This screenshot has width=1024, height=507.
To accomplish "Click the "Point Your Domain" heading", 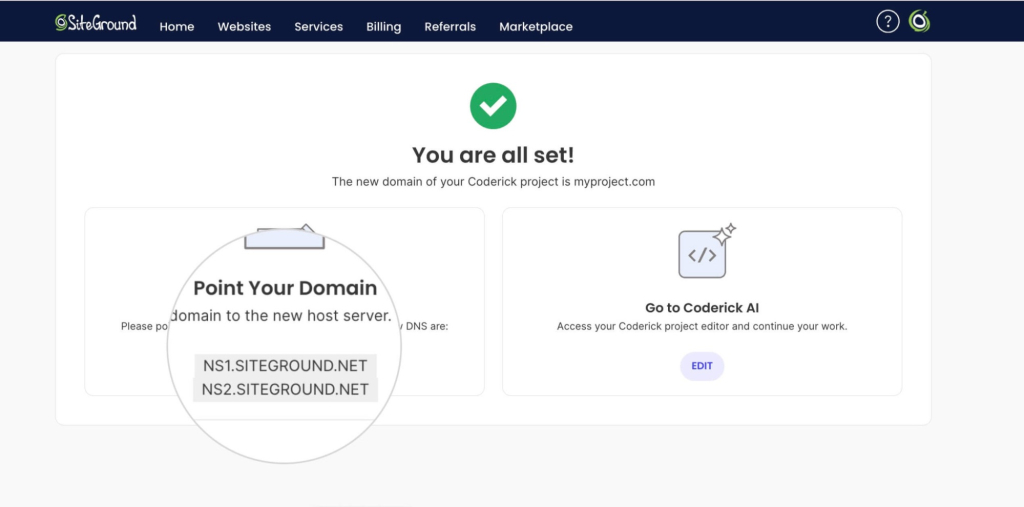I will point(285,288).
